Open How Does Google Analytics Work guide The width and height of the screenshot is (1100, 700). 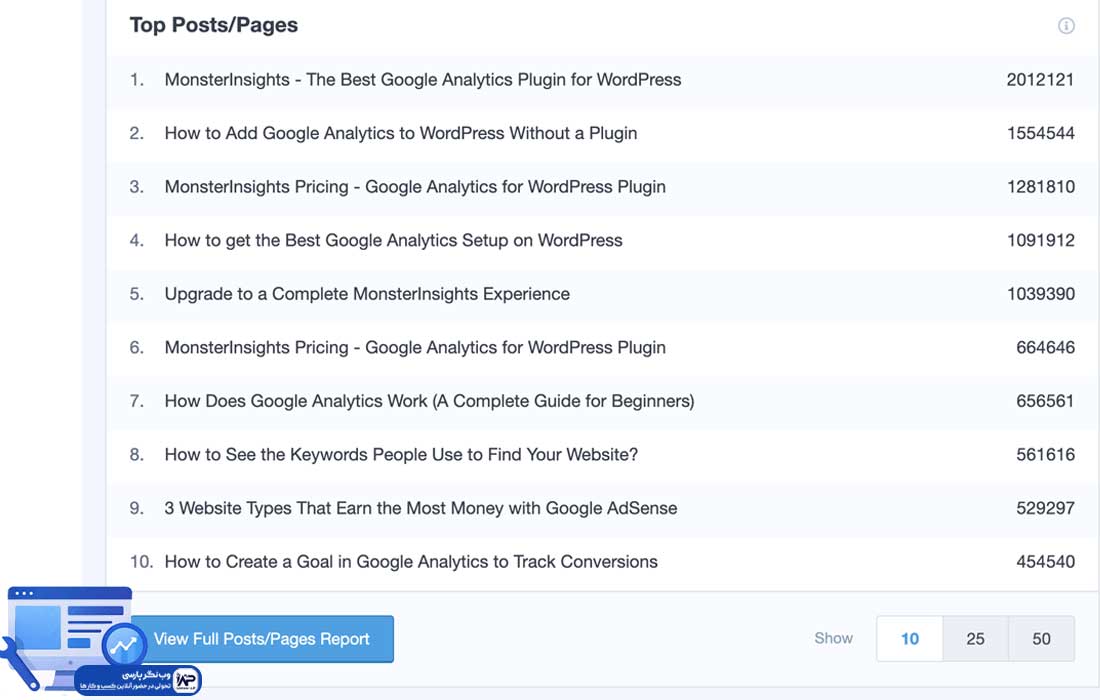(x=429, y=401)
